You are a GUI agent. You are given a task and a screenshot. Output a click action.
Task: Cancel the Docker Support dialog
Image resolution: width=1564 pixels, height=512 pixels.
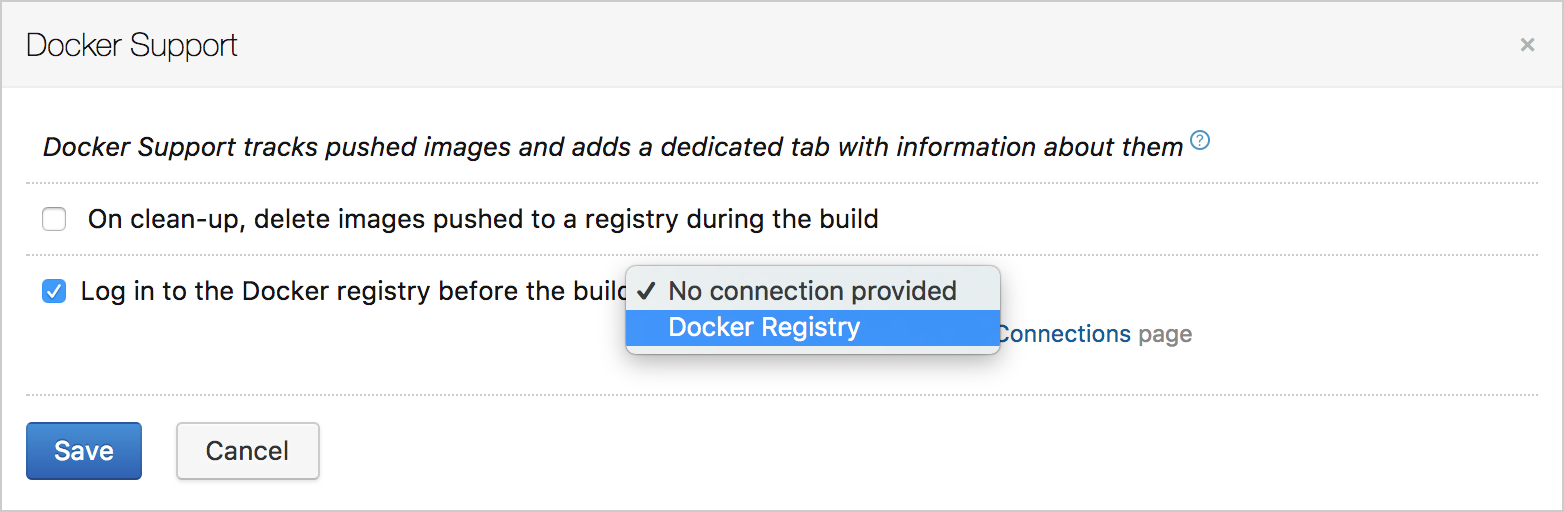click(247, 451)
